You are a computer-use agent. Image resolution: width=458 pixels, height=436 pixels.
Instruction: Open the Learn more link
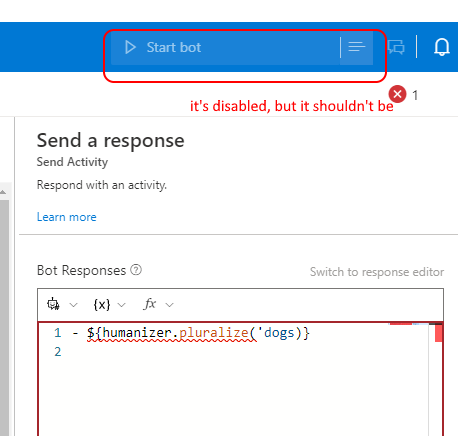(67, 217)
